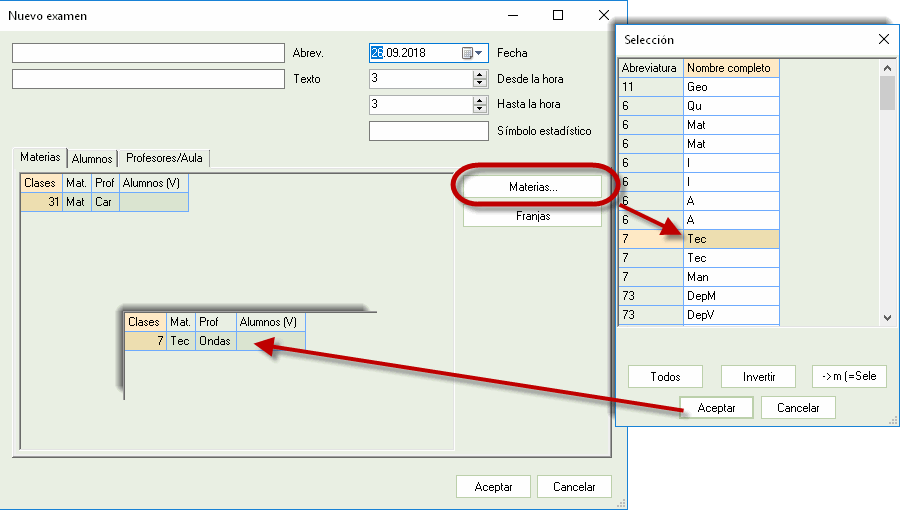The width and height of the screenshot is (900, 510).
Task: Select the Man row
Action: point(699,277)
